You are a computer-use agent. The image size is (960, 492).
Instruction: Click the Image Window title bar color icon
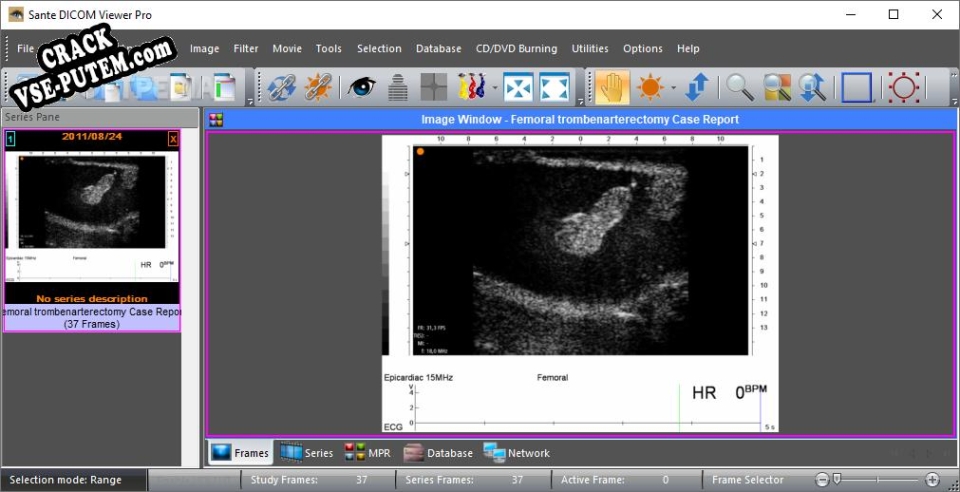(216, 119)
